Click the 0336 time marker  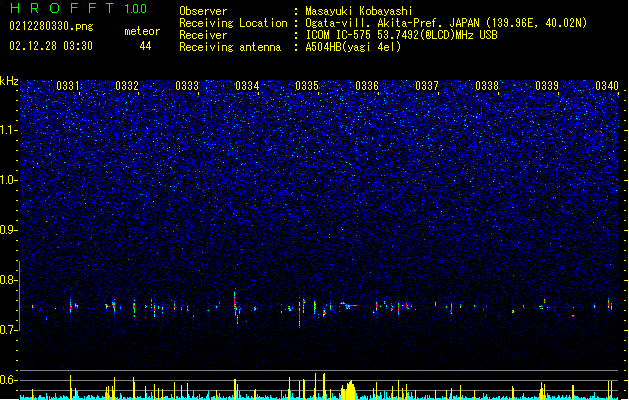[x=367, y=86]
